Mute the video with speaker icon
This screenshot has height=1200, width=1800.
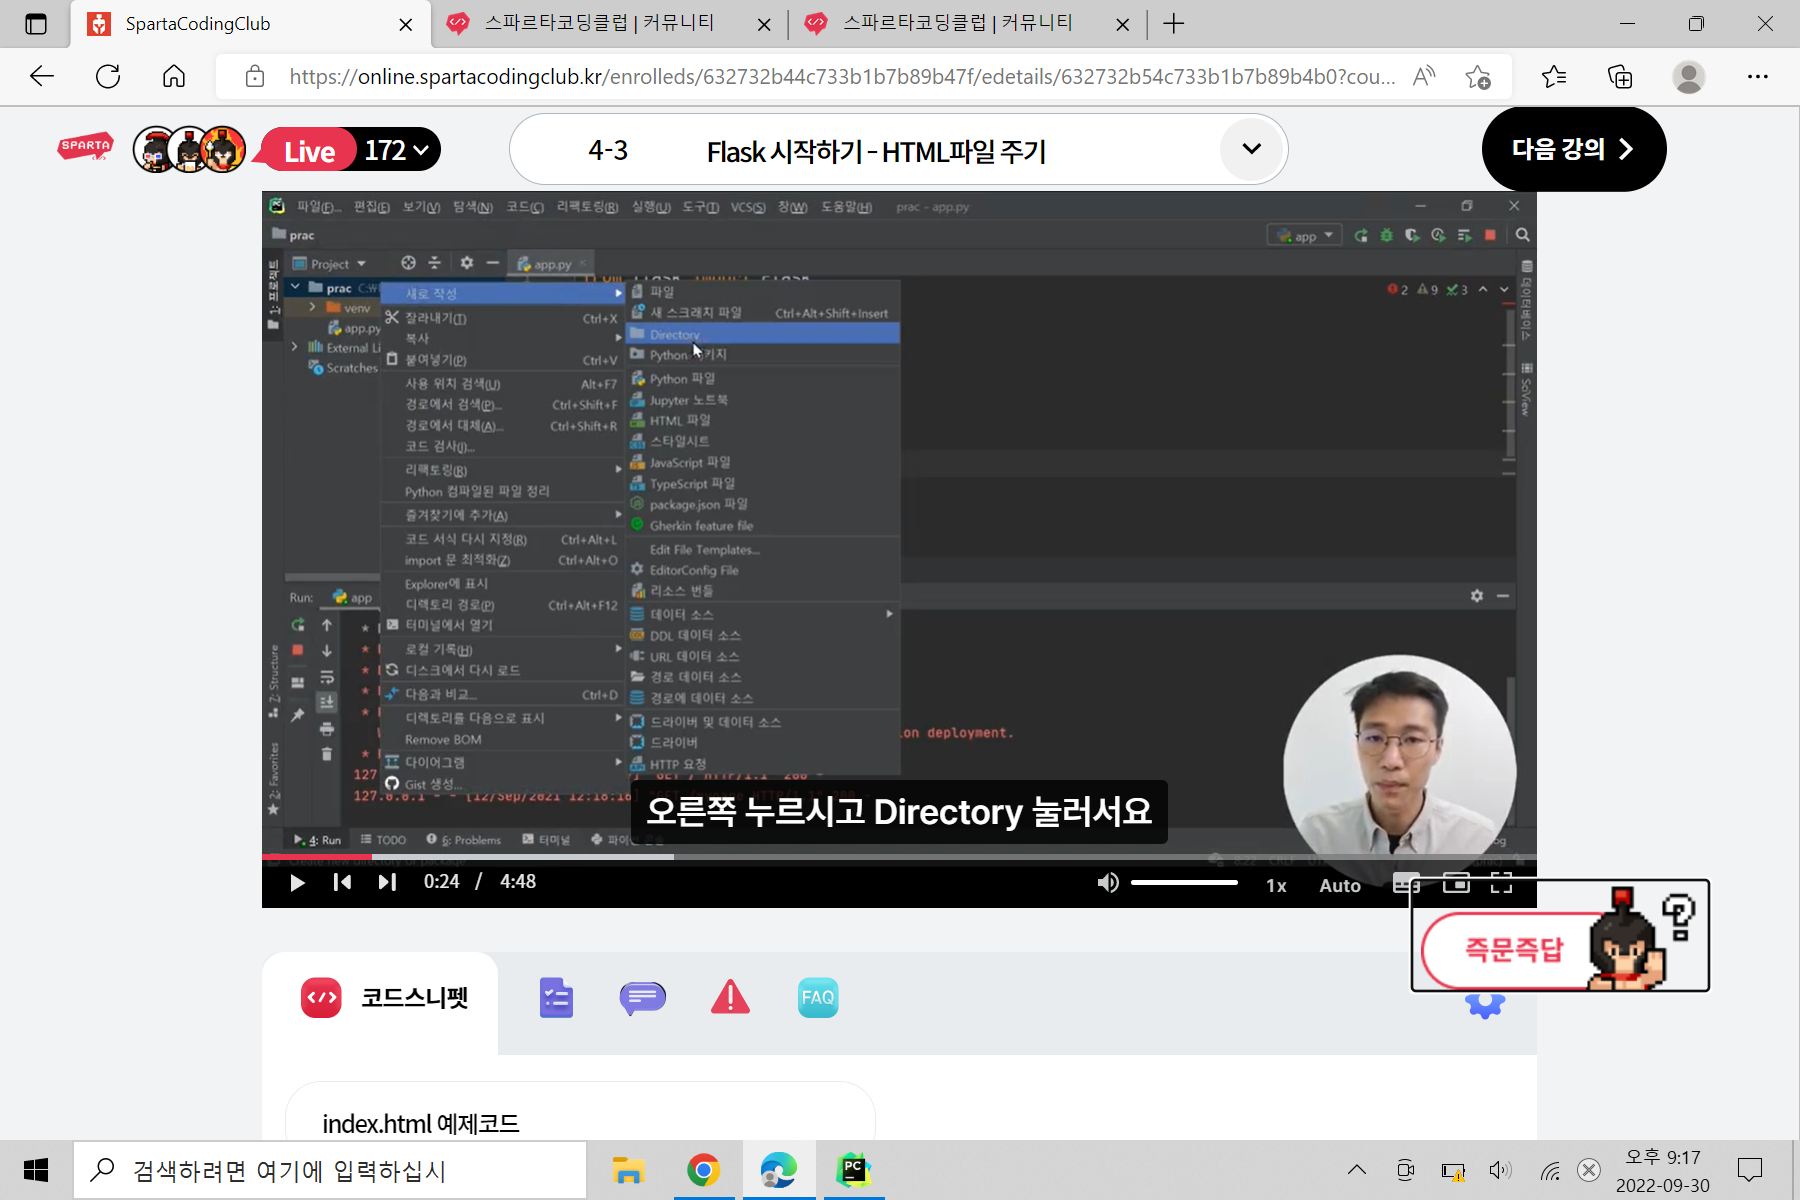(x=1107, y=883)
